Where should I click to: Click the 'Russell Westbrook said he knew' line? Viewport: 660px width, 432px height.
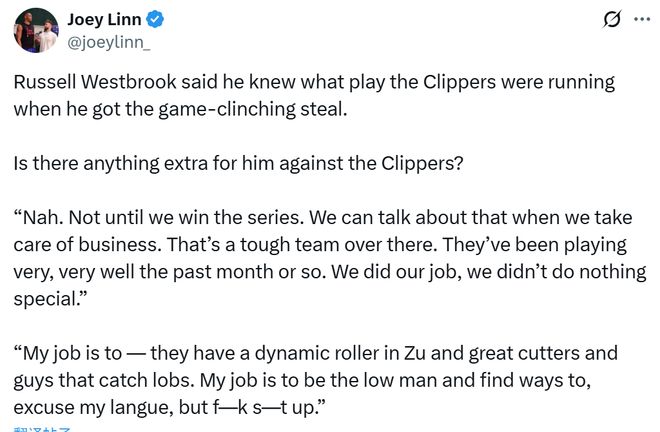pos(314,82)
